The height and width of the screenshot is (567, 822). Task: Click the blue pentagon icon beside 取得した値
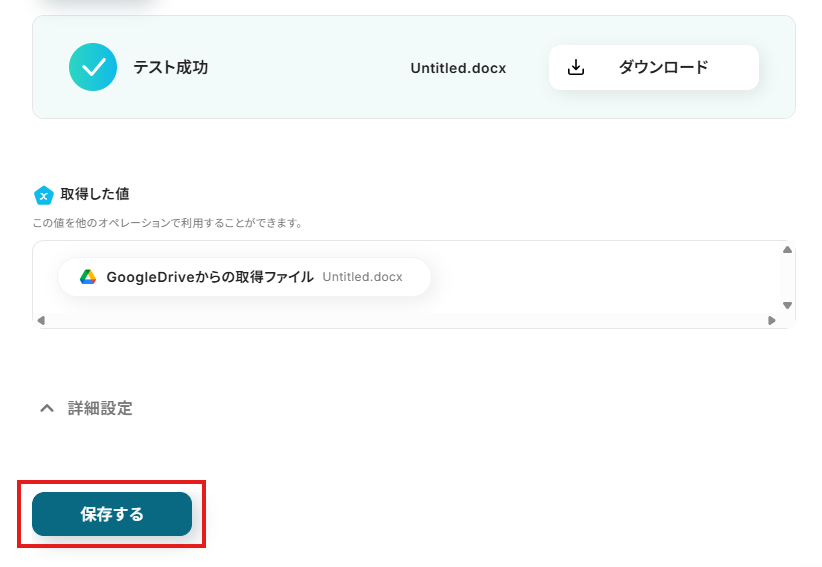pos(44,195)
